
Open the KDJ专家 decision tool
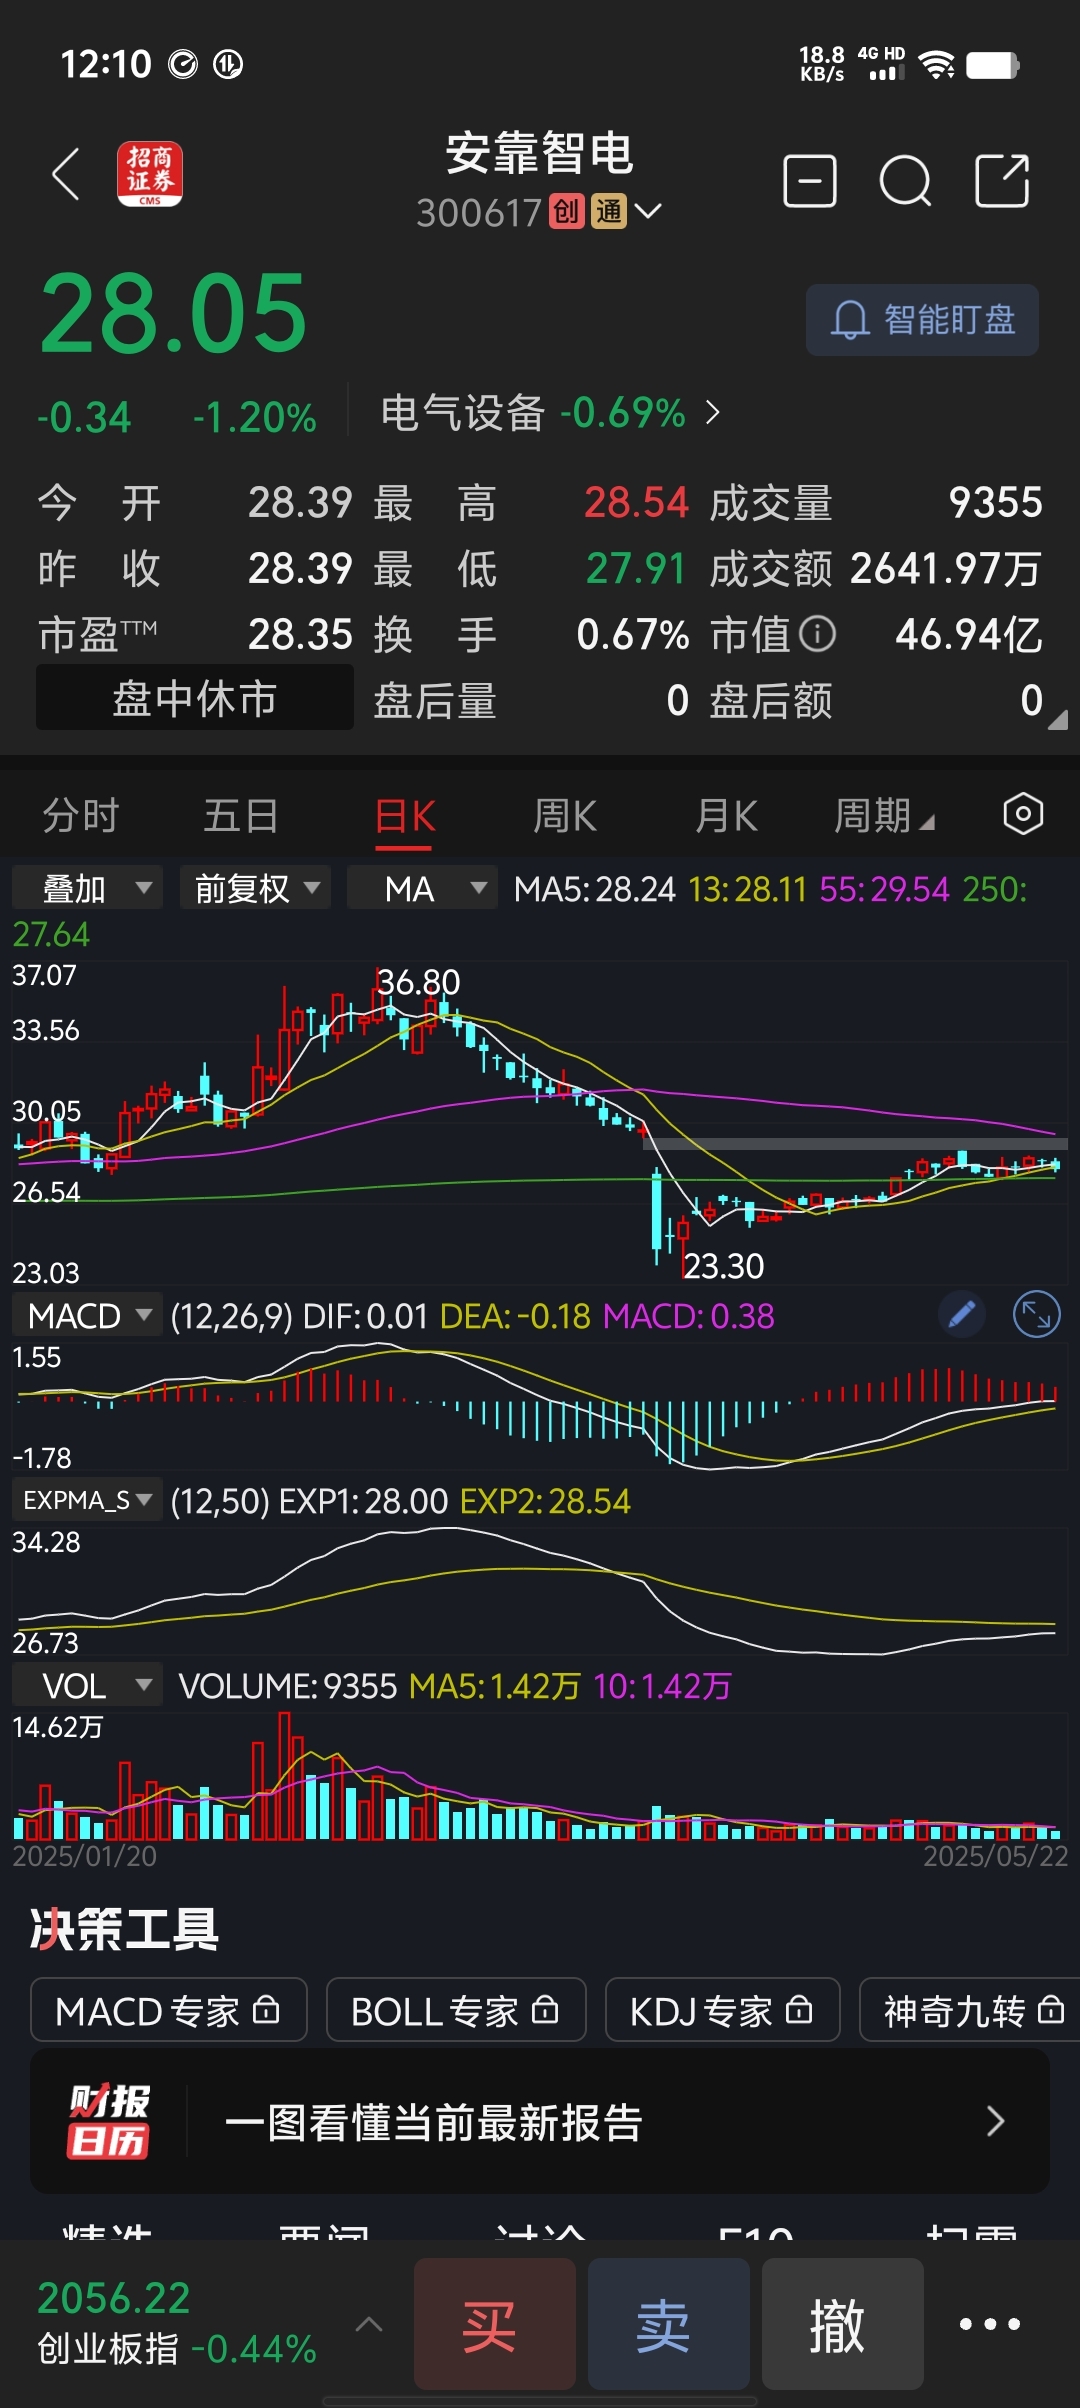[722, 2010]
